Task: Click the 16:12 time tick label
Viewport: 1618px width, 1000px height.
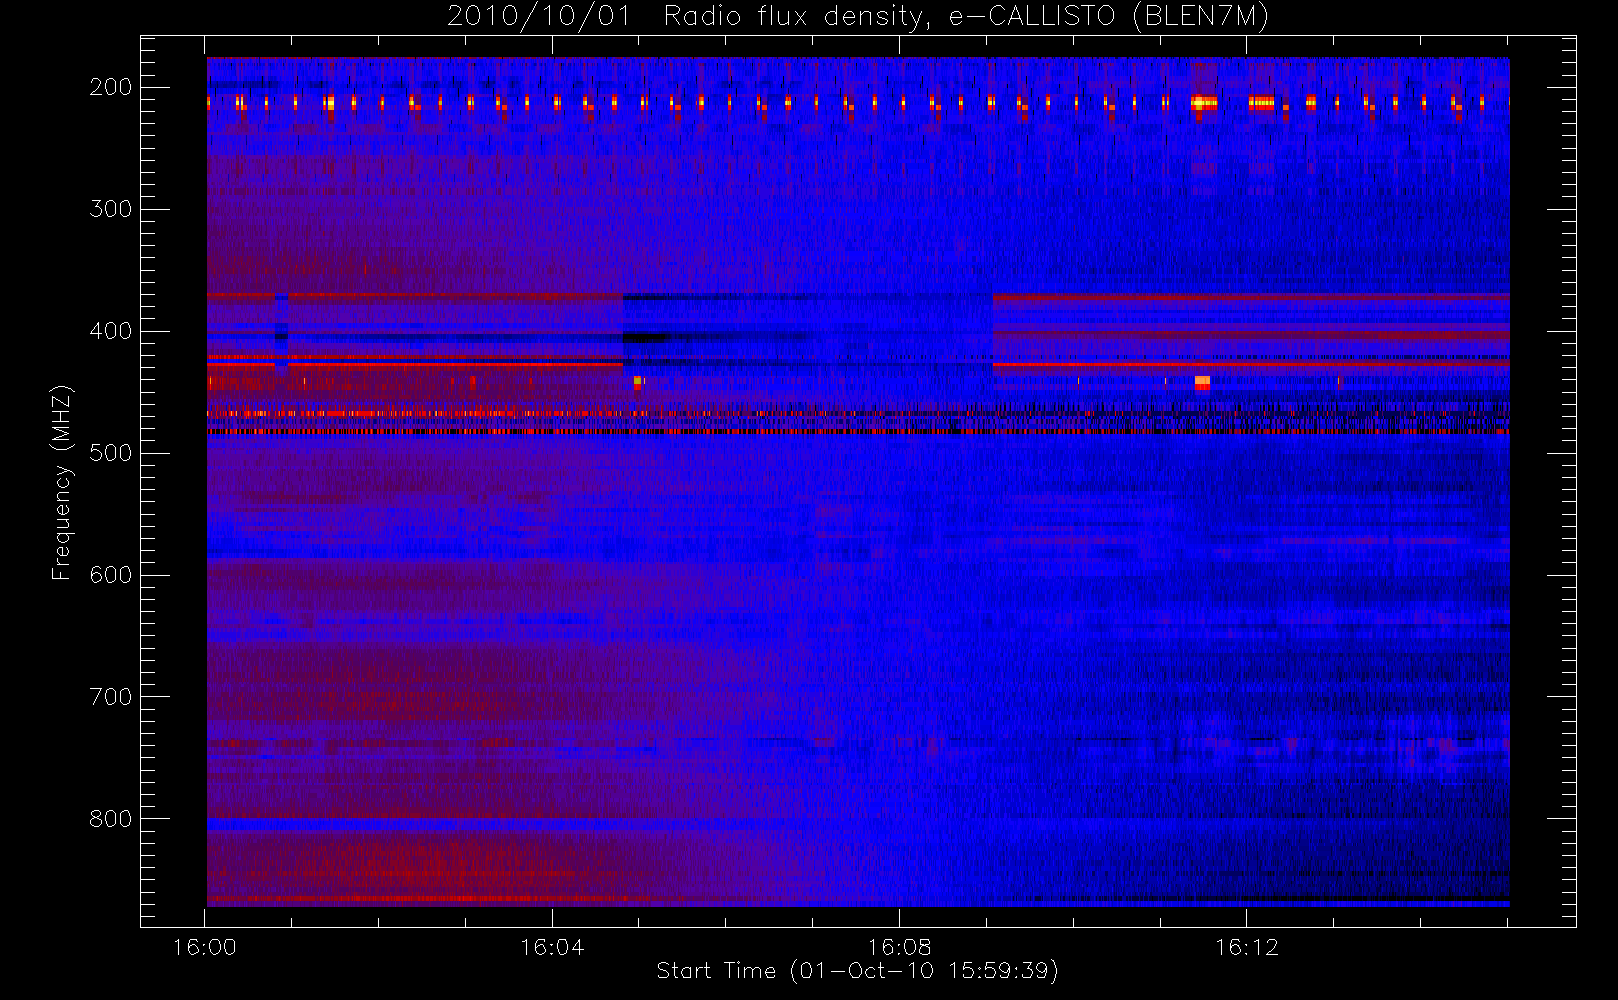Action: point(1246,947)
